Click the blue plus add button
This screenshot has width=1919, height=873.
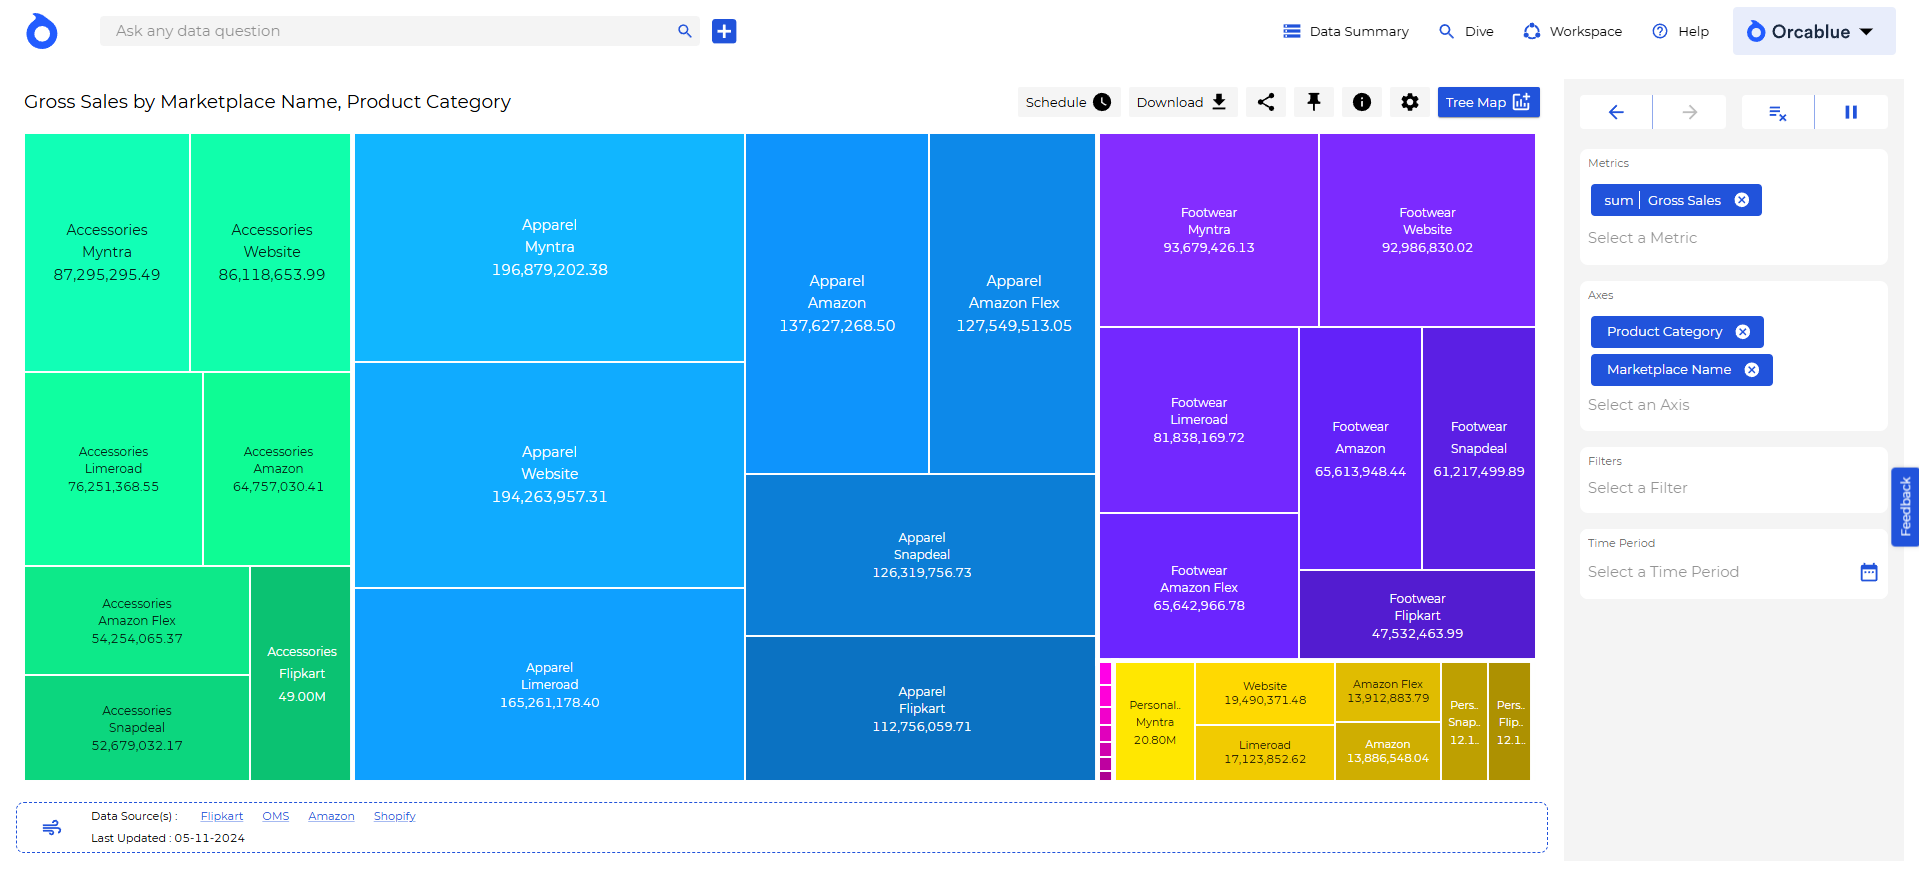click(724, 31)
